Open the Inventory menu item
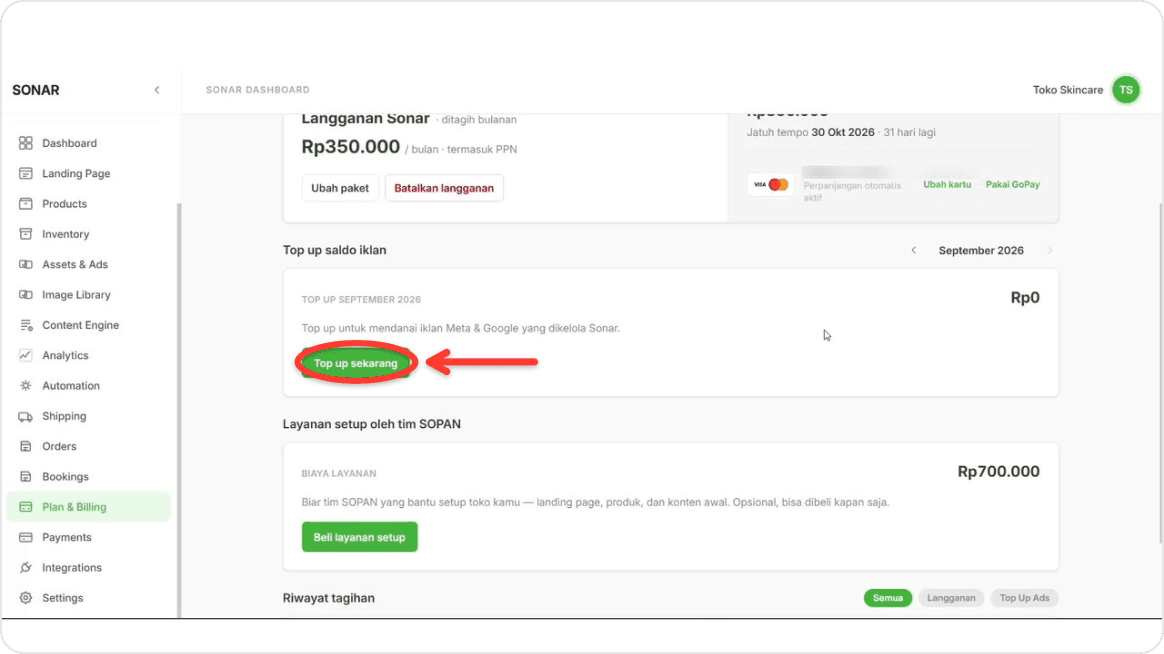The height and width of the screenshot is (654, 1164). point(88,234)
